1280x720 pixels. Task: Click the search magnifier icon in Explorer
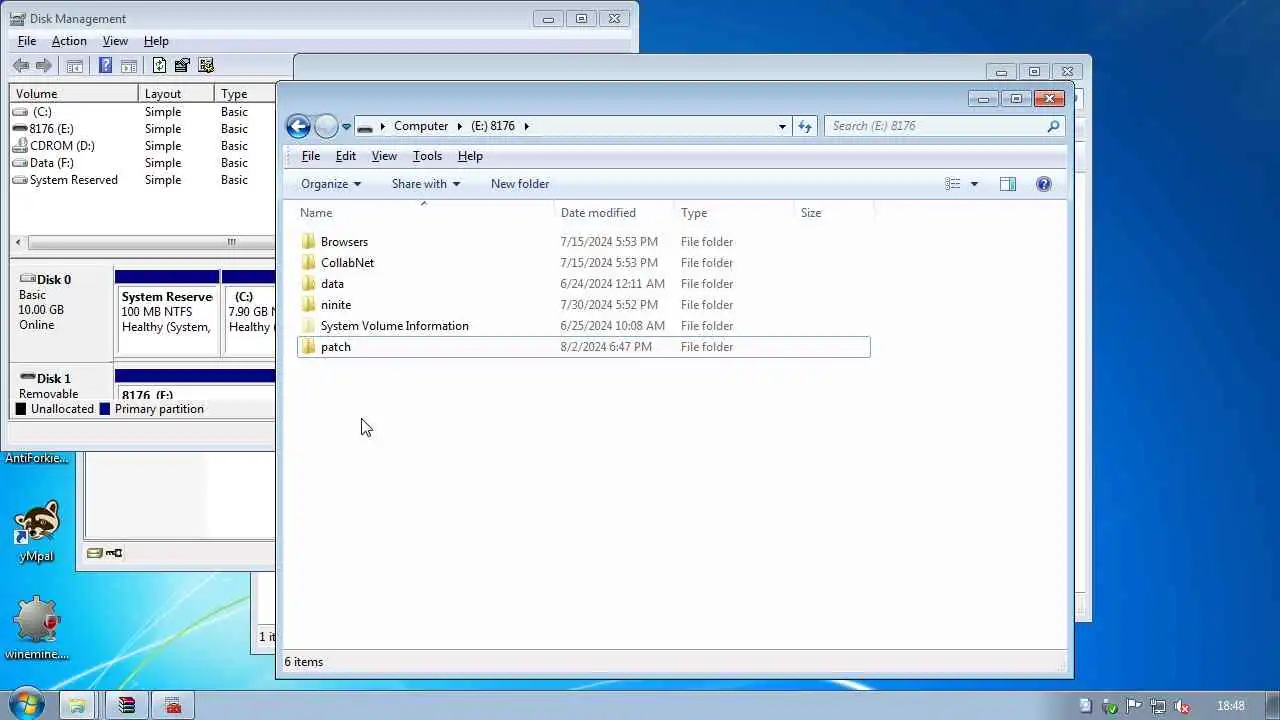click(x=1053, y=126)
